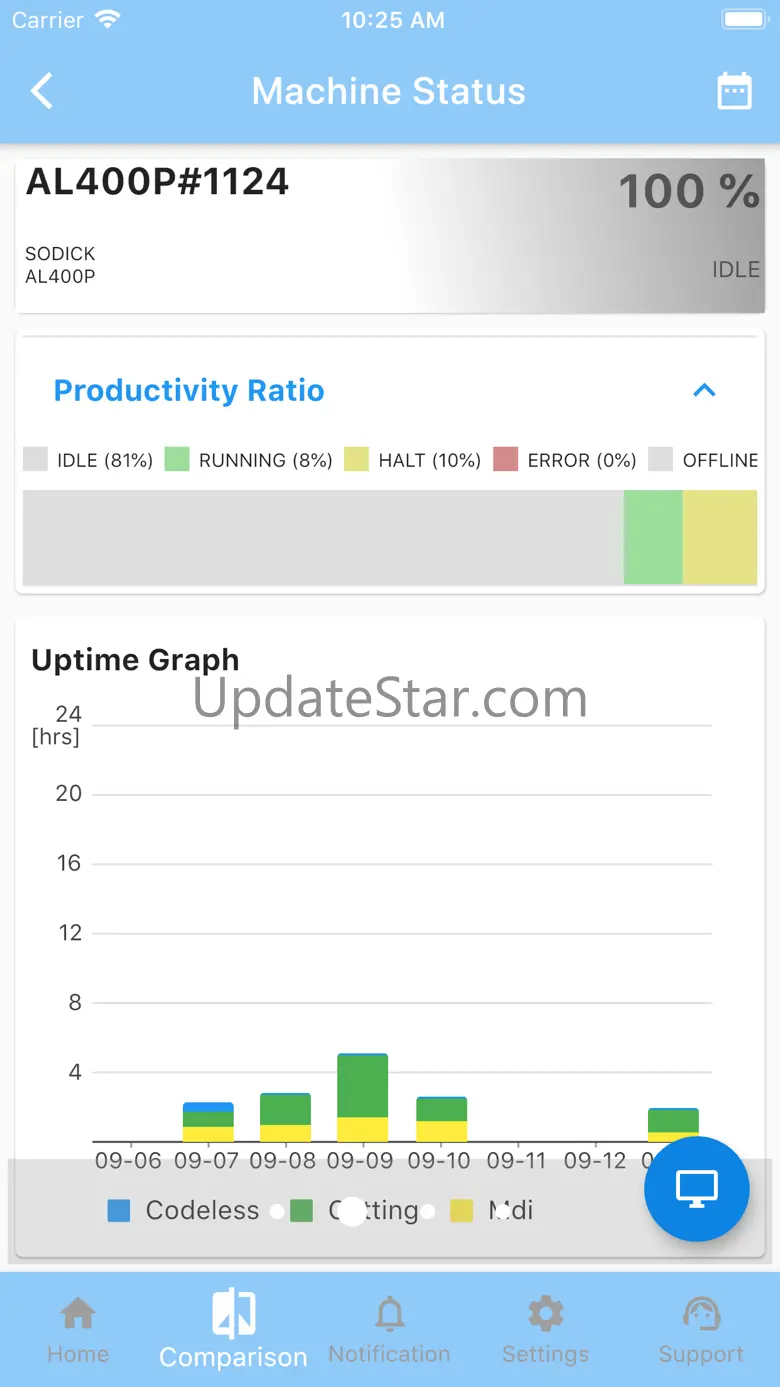The height and width of the screenshot is (1387, 780).
Task: Click the yellow HALT segment of ratio bar
Action: tap(720, 537)
